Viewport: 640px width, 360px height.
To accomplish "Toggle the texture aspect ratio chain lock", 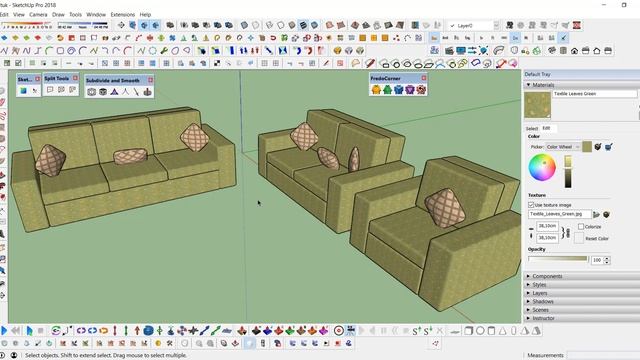I will pyautogui.click(x=565, y=232).
